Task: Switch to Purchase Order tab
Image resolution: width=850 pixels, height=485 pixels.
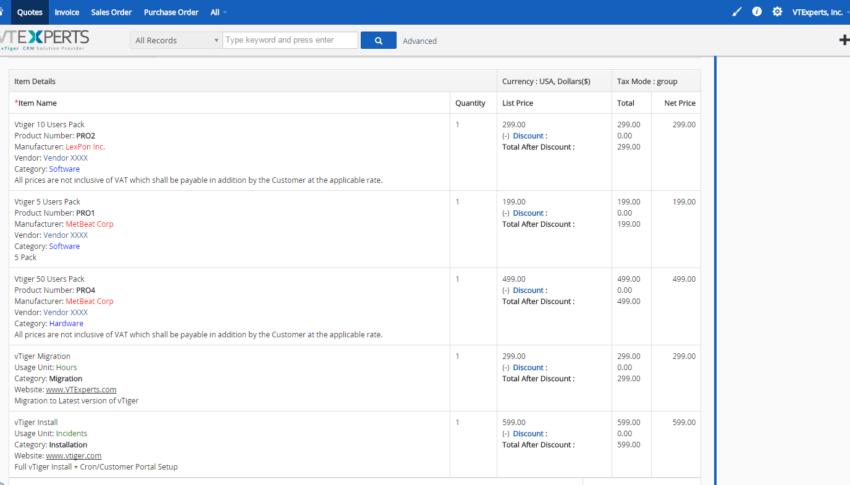Action: (x=171, y=12)
